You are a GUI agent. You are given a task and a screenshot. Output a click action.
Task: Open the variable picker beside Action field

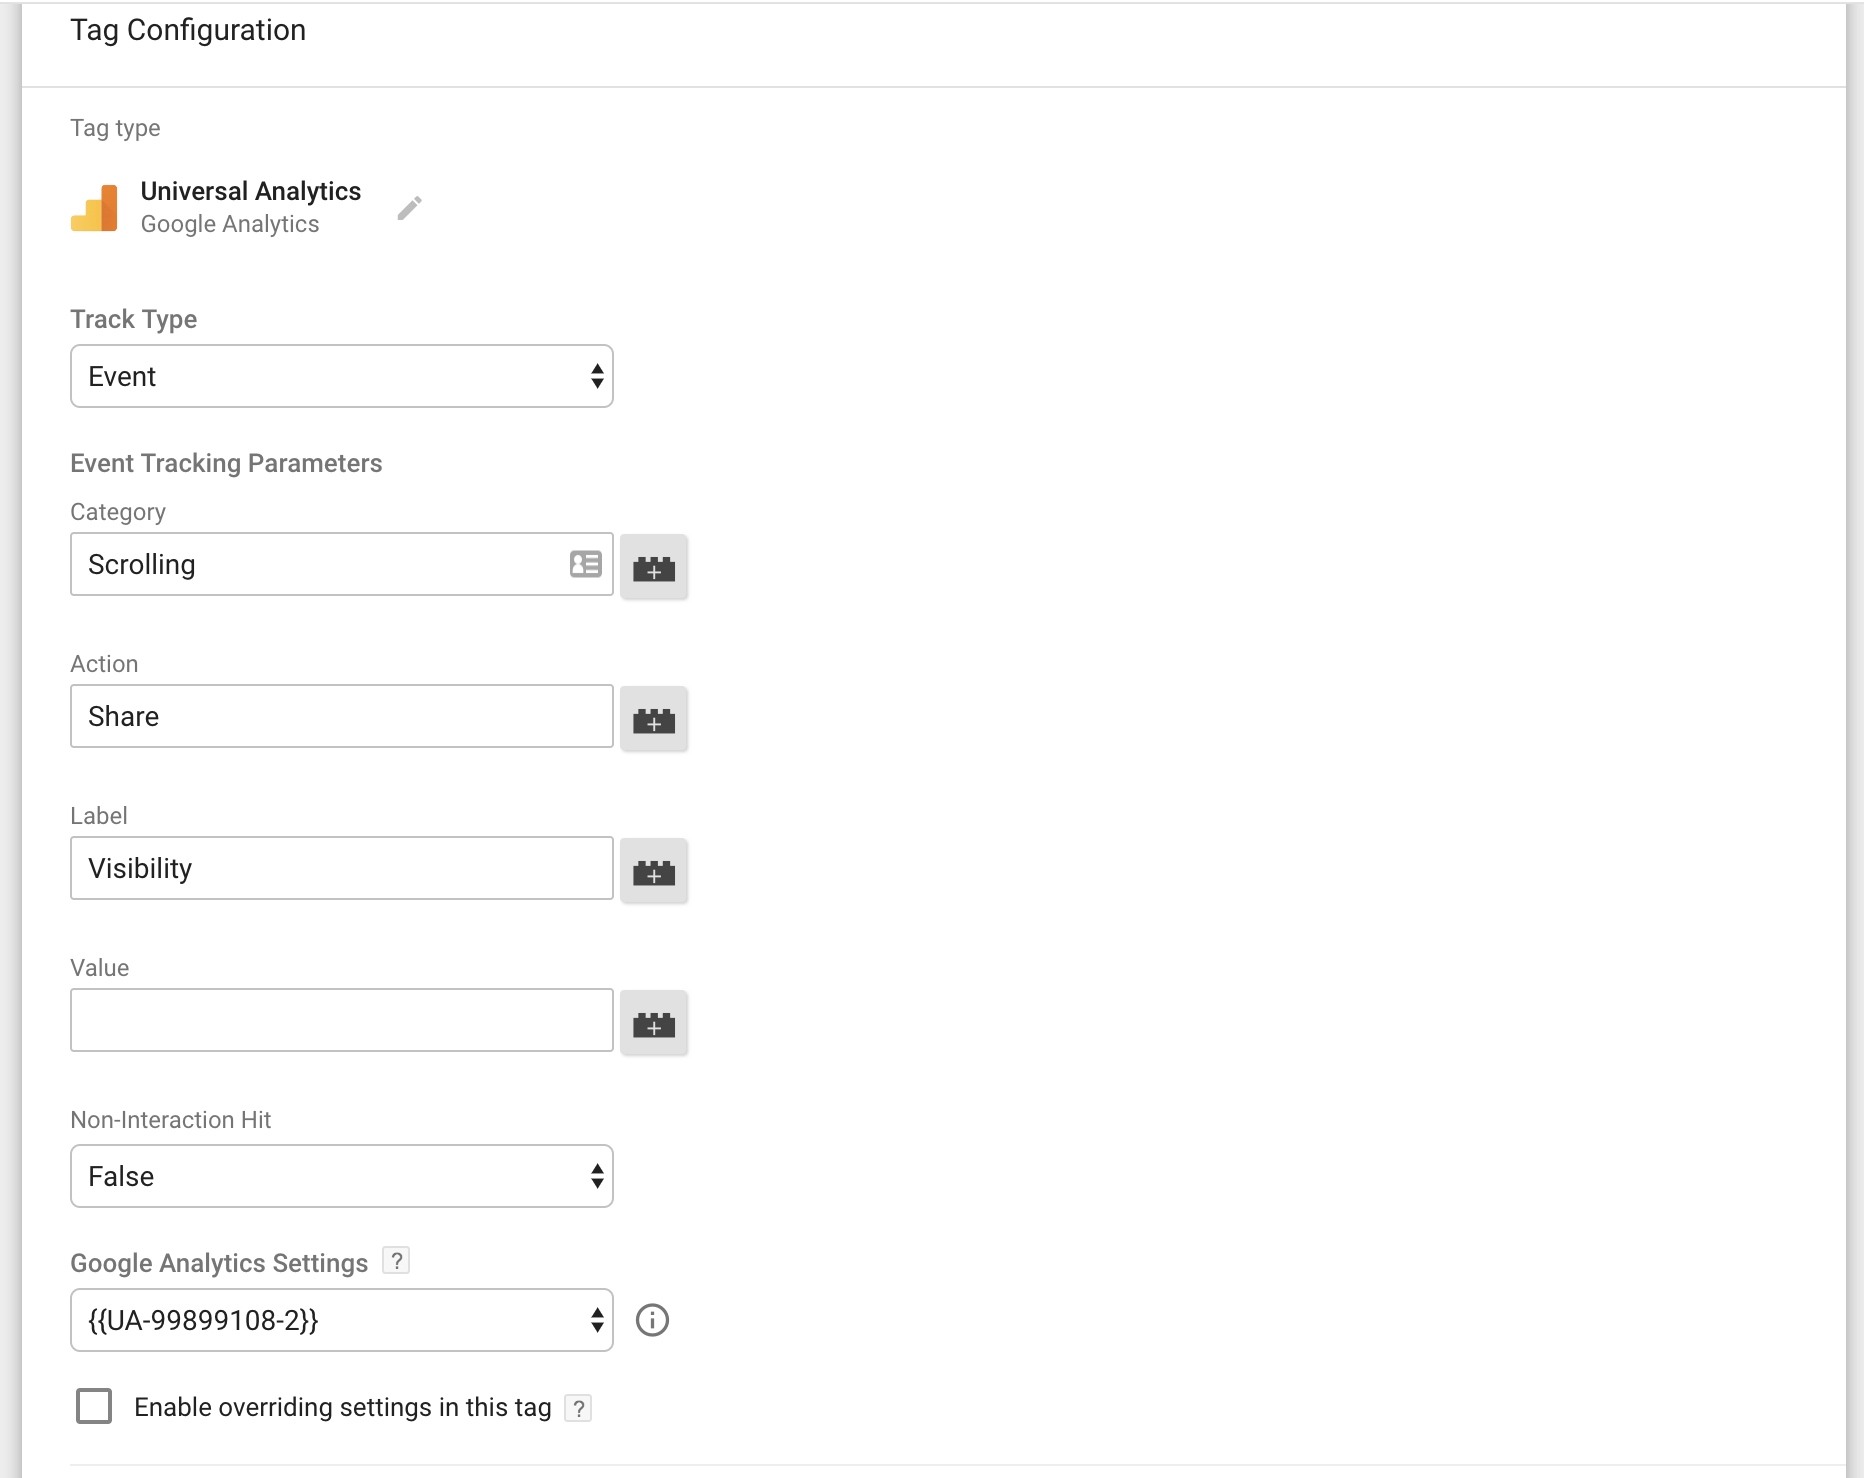coord(654,719)
